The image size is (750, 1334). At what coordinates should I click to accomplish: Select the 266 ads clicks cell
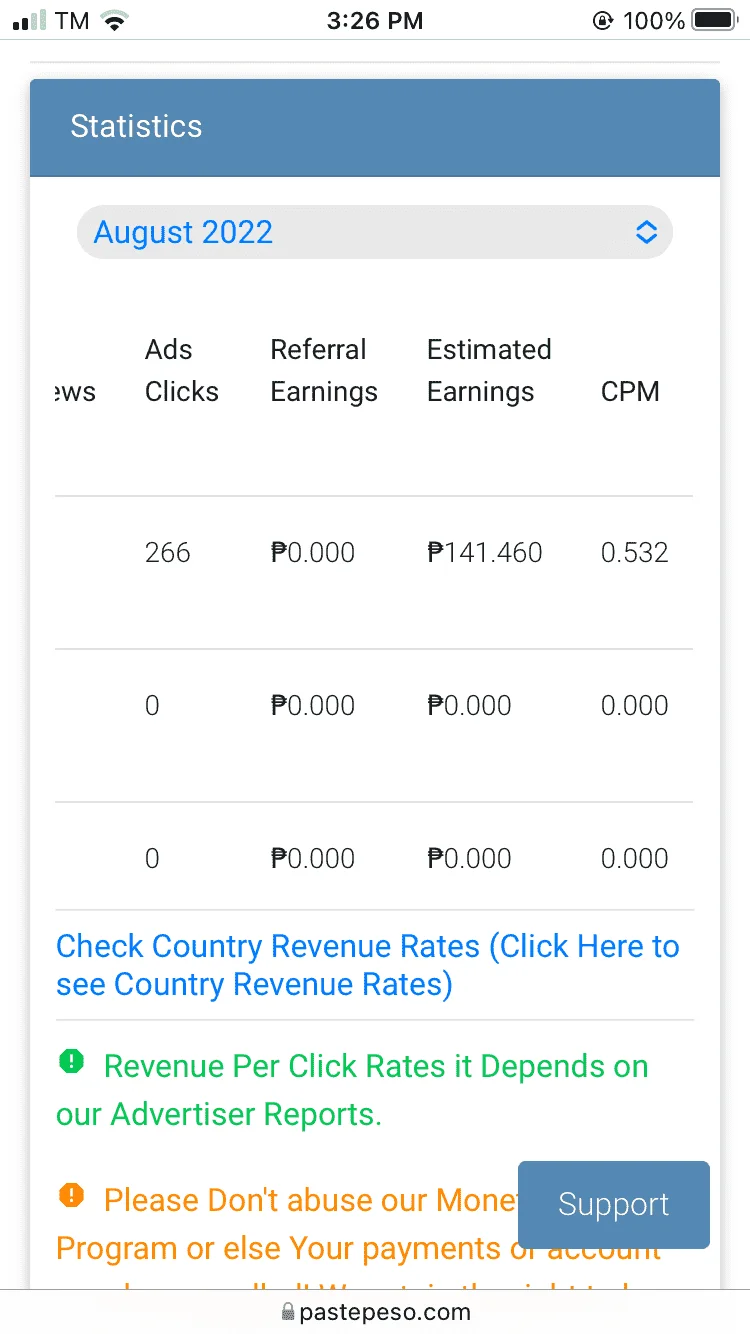[167, 553]
